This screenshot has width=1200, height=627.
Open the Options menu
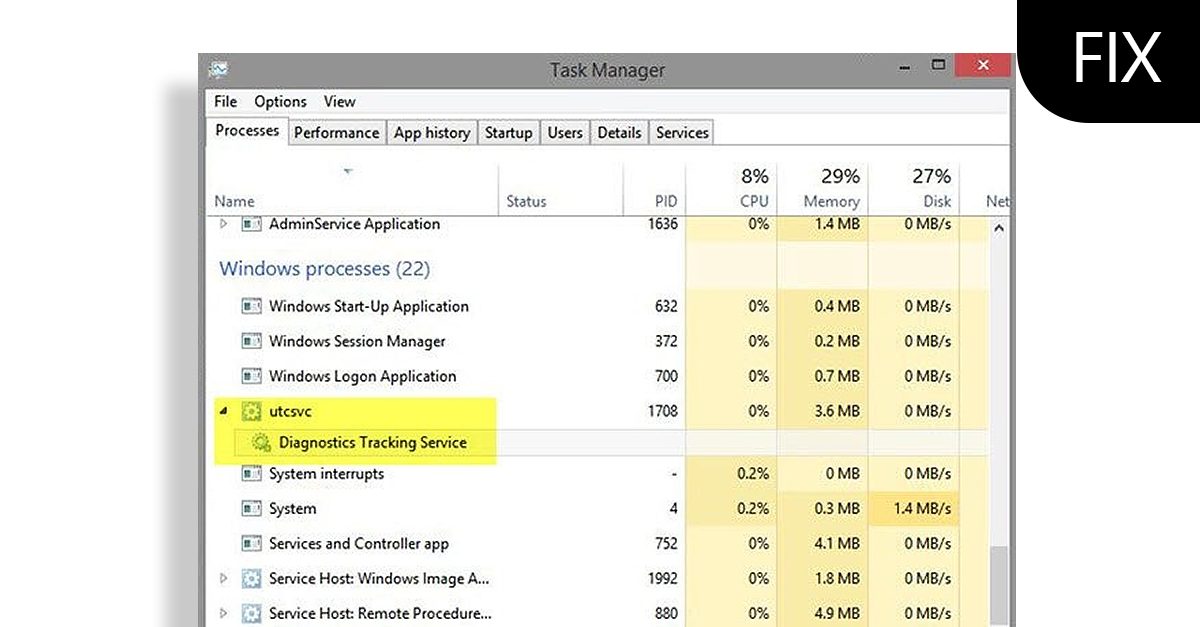click(x=280, y=101)
